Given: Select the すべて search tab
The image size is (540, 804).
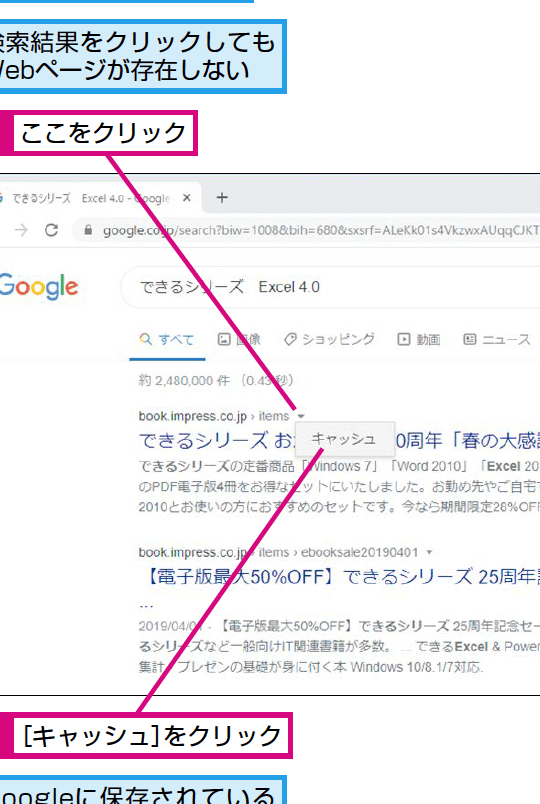Looking at the screenshot, I should (x=167, y=339).
